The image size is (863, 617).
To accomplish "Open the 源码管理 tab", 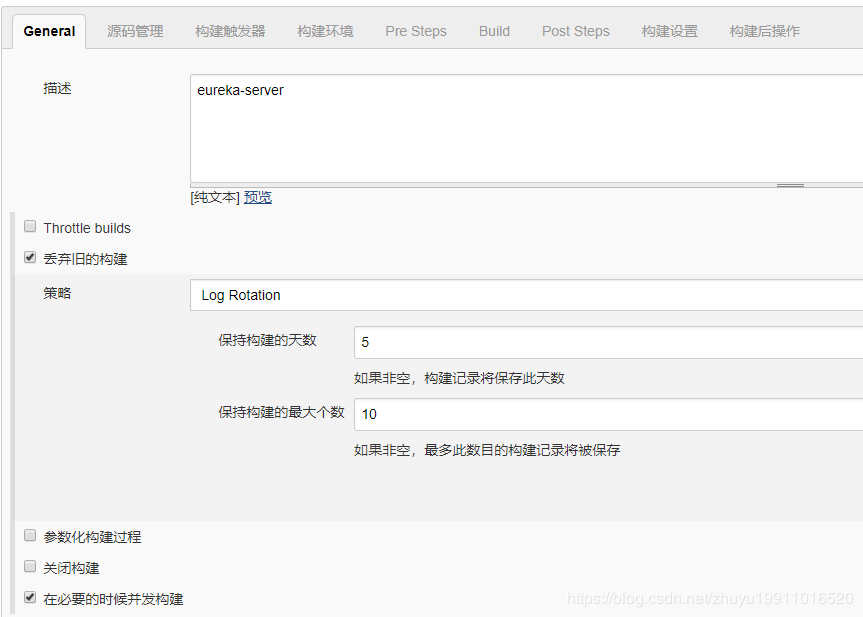I will click(135, 31).
